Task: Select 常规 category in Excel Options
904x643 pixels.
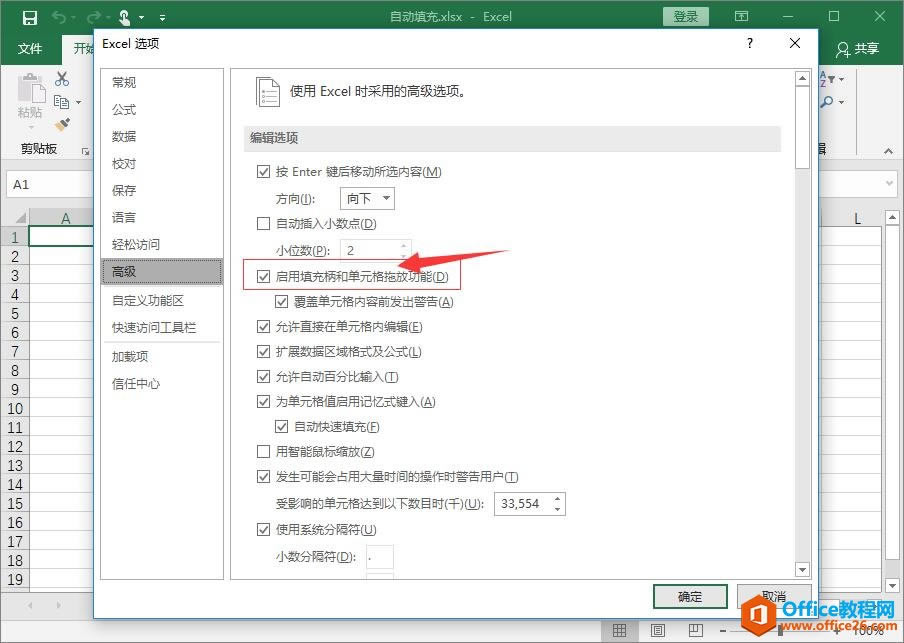Action: click(x=123, y=82)
